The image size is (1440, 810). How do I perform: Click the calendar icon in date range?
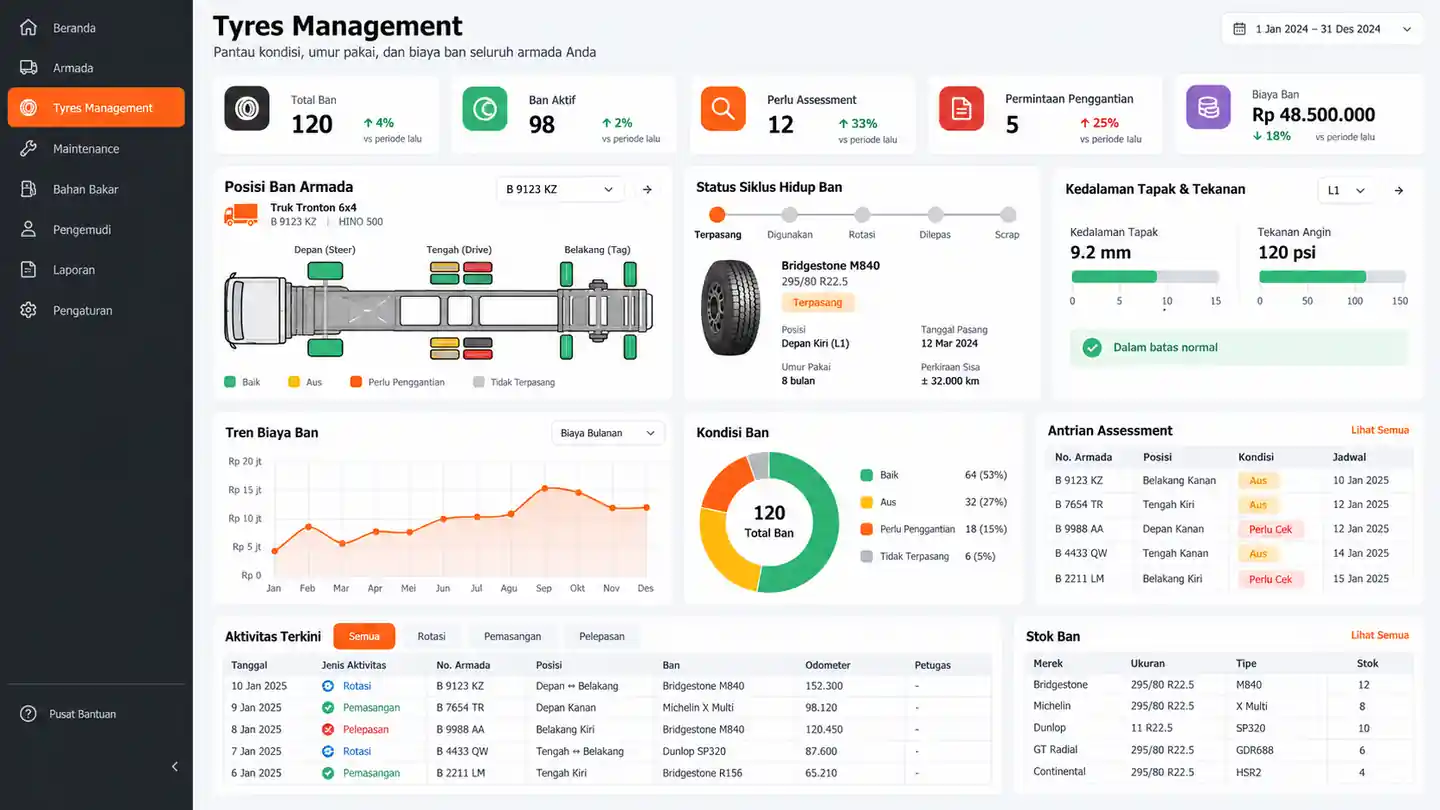(x=1240, y=29)
